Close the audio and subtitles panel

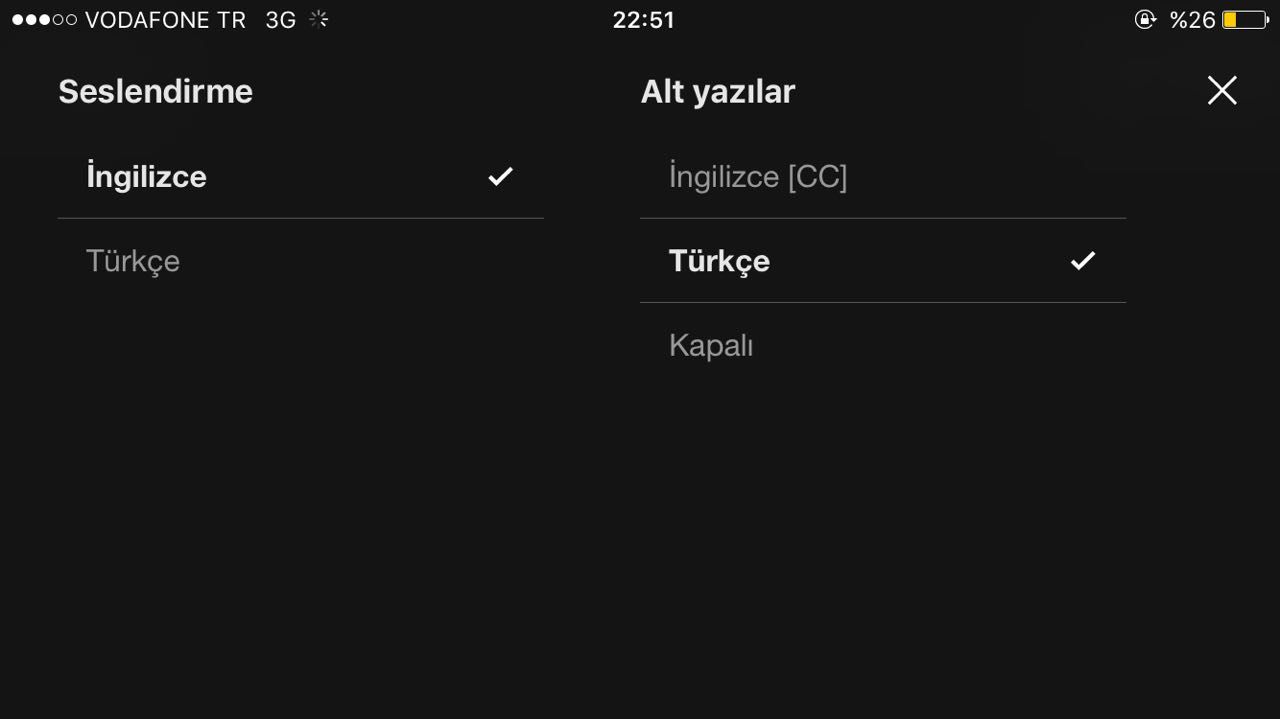(x=1221, y=91)
